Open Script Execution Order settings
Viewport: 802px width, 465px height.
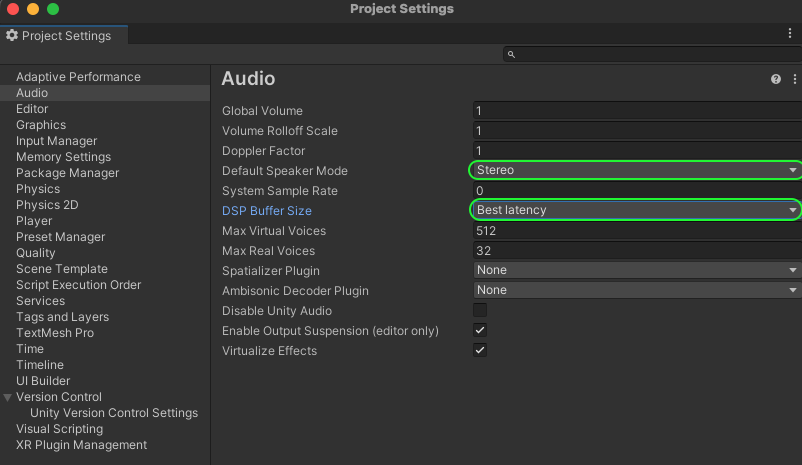click(x=78, y=284)
